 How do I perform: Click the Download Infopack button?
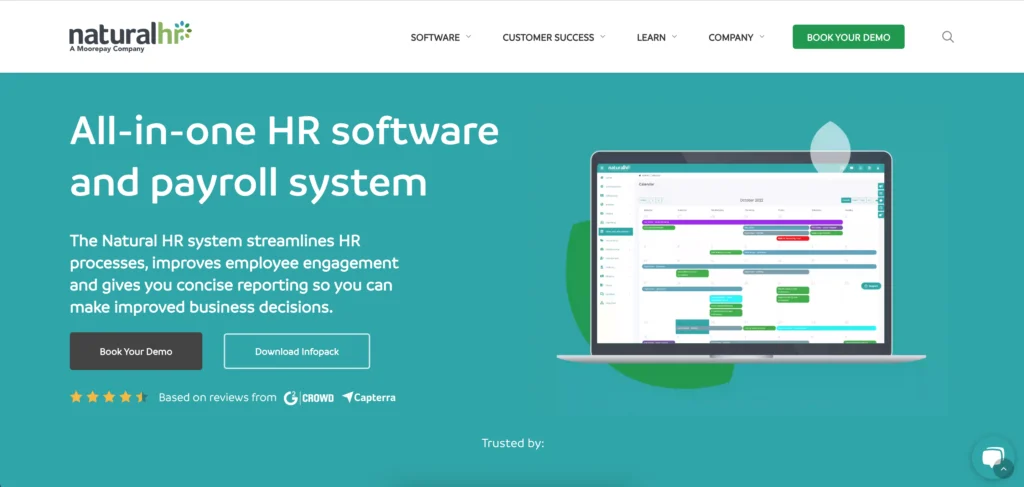coord(296,351)
